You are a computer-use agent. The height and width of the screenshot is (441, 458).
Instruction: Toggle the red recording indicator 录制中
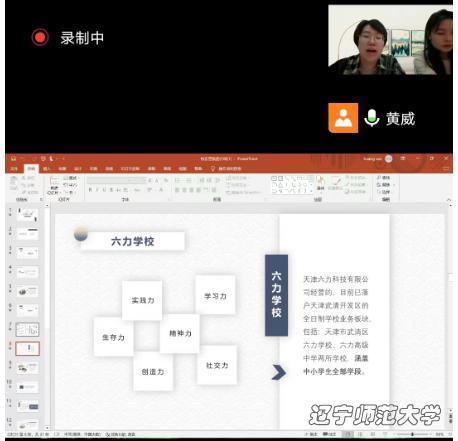point(40,37)
